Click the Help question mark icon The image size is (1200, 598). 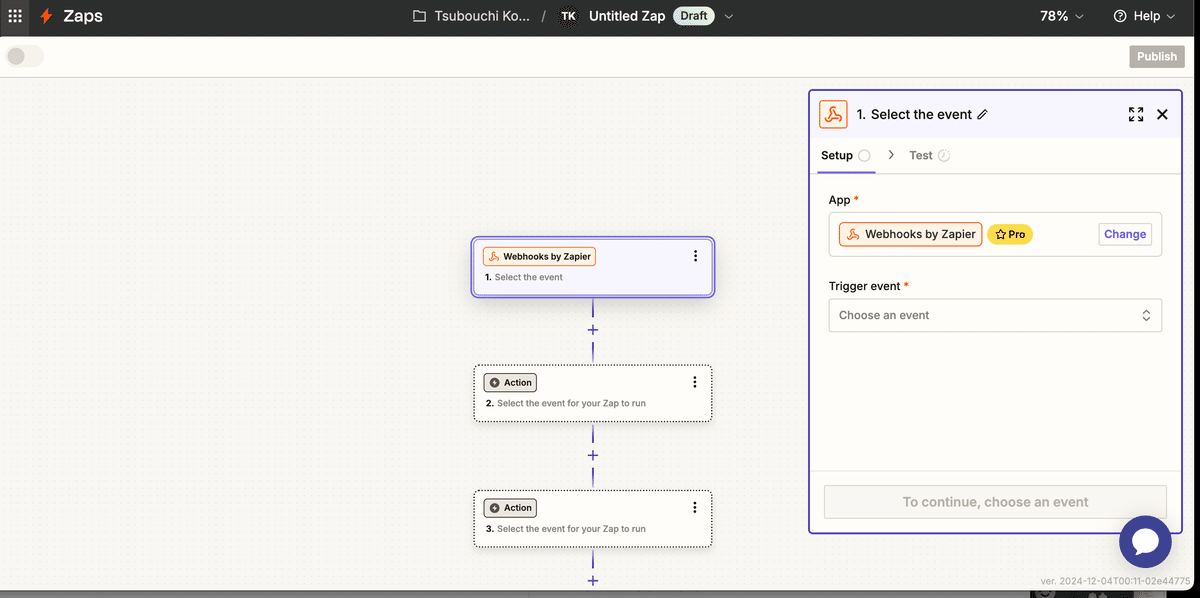[1120, 16]
